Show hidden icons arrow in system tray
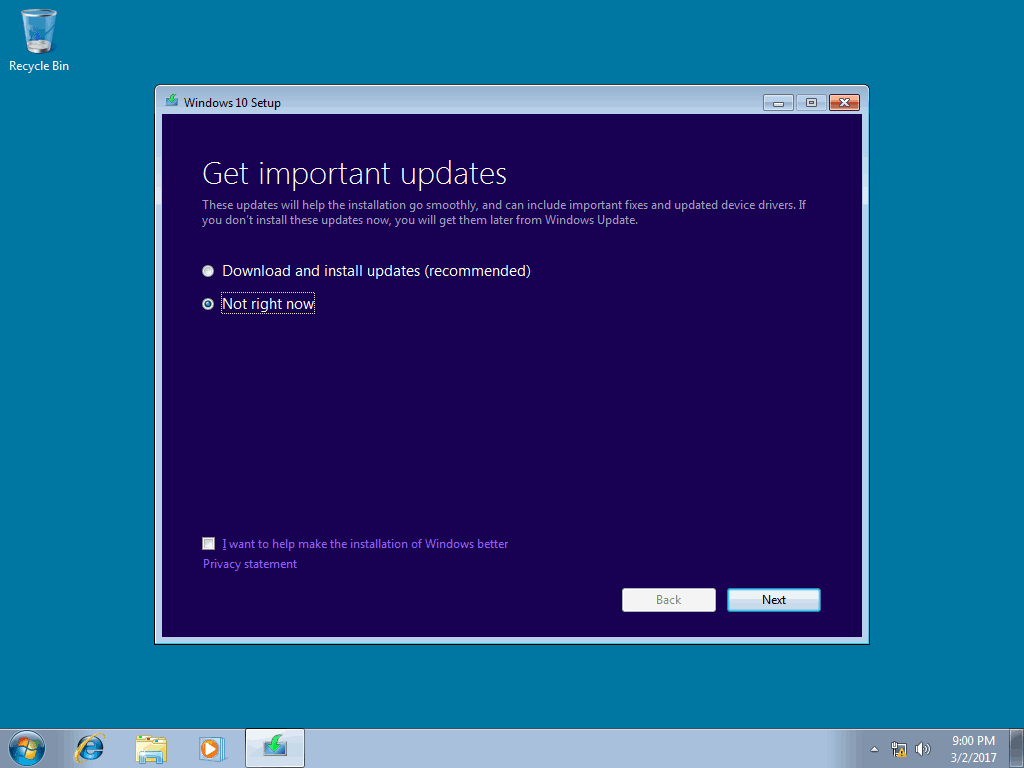Screen dimensions: 1024x768 (x=874, y=749)
